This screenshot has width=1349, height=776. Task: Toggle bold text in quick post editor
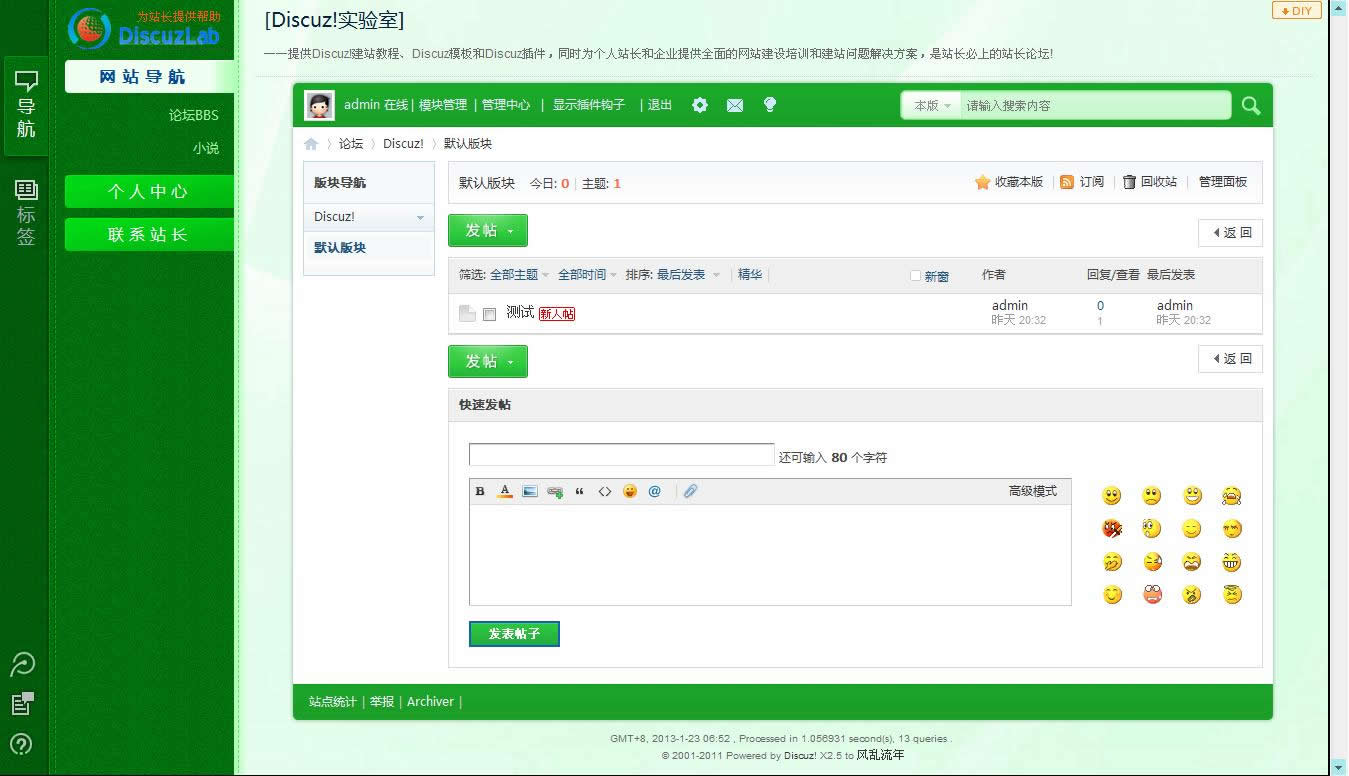[480, 491]
